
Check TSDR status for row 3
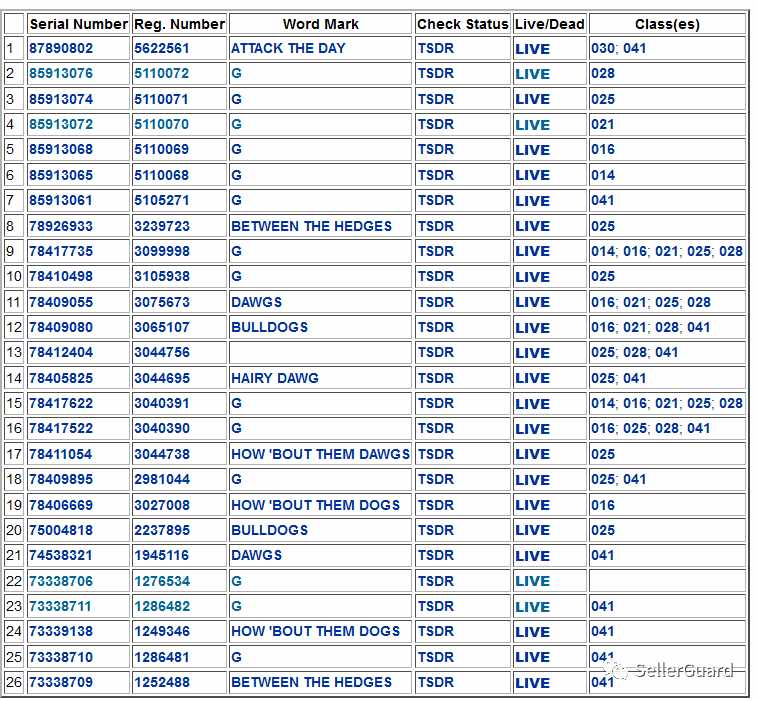436,99
